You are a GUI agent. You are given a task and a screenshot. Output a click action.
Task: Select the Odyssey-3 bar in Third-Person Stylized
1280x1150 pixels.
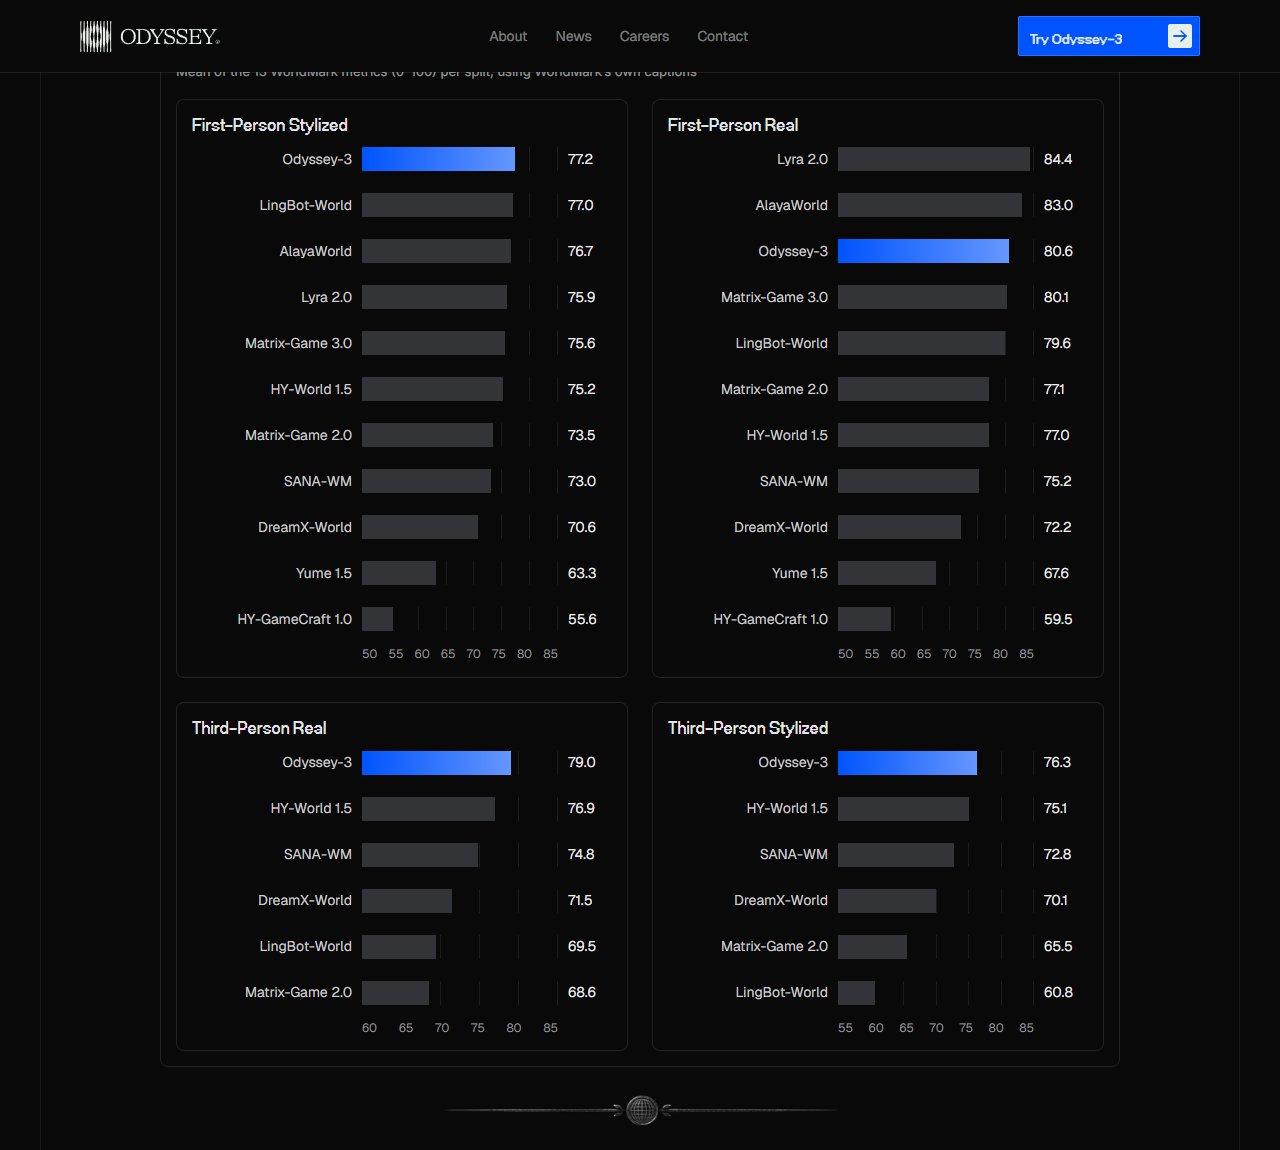click(x=907, y=762)
